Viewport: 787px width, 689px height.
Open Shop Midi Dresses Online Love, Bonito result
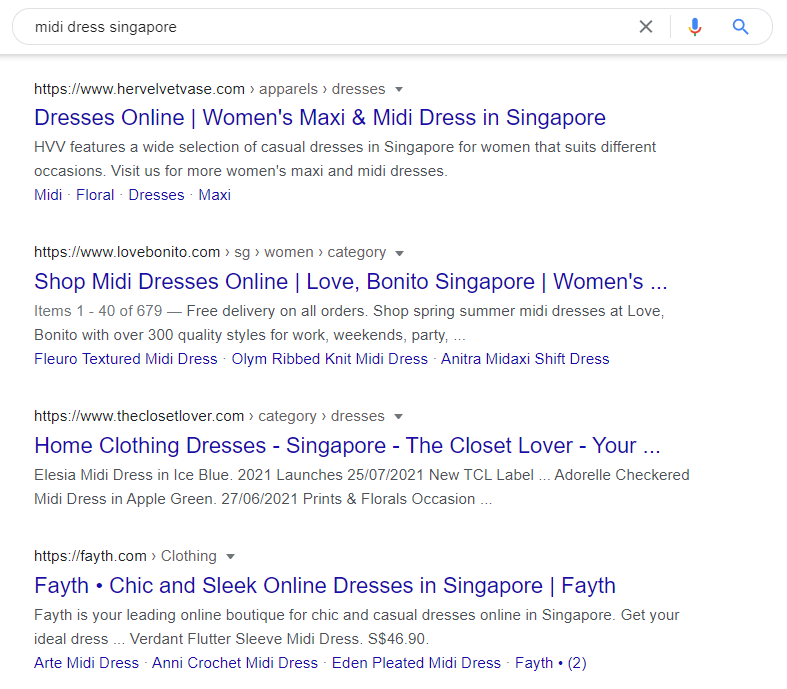point(351,282)
